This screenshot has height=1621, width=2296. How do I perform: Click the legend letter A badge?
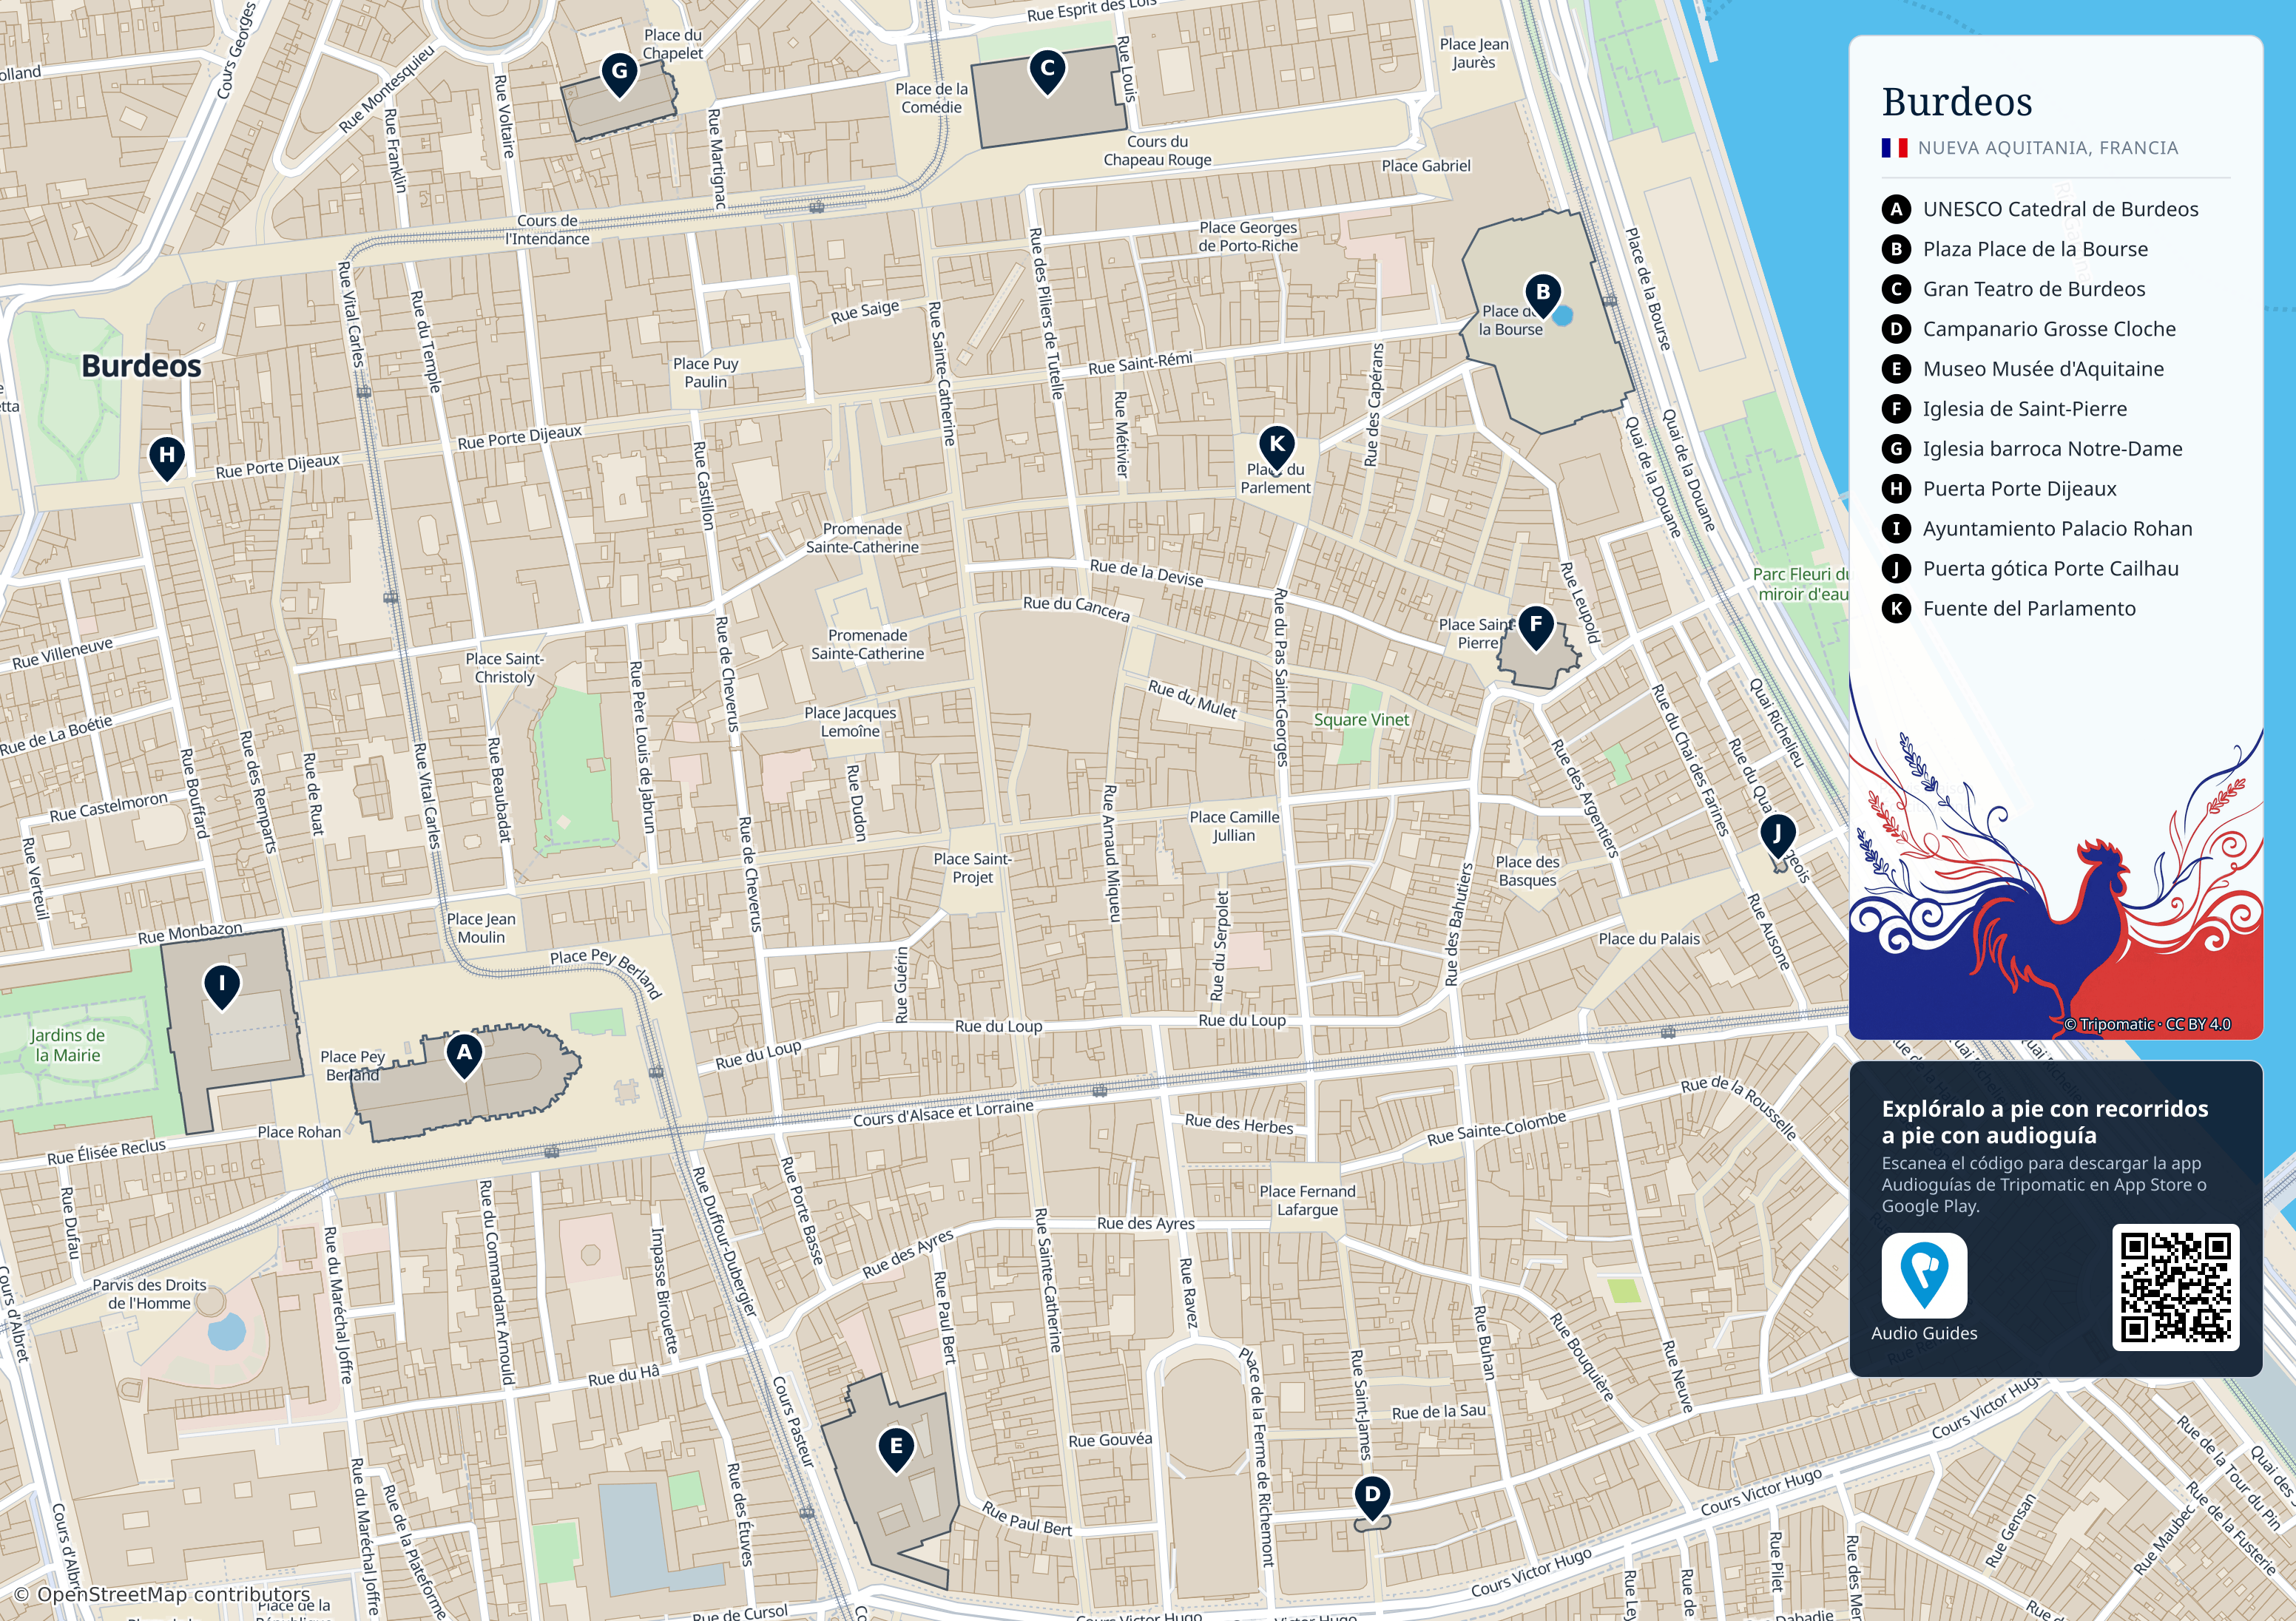point(1896,209)
